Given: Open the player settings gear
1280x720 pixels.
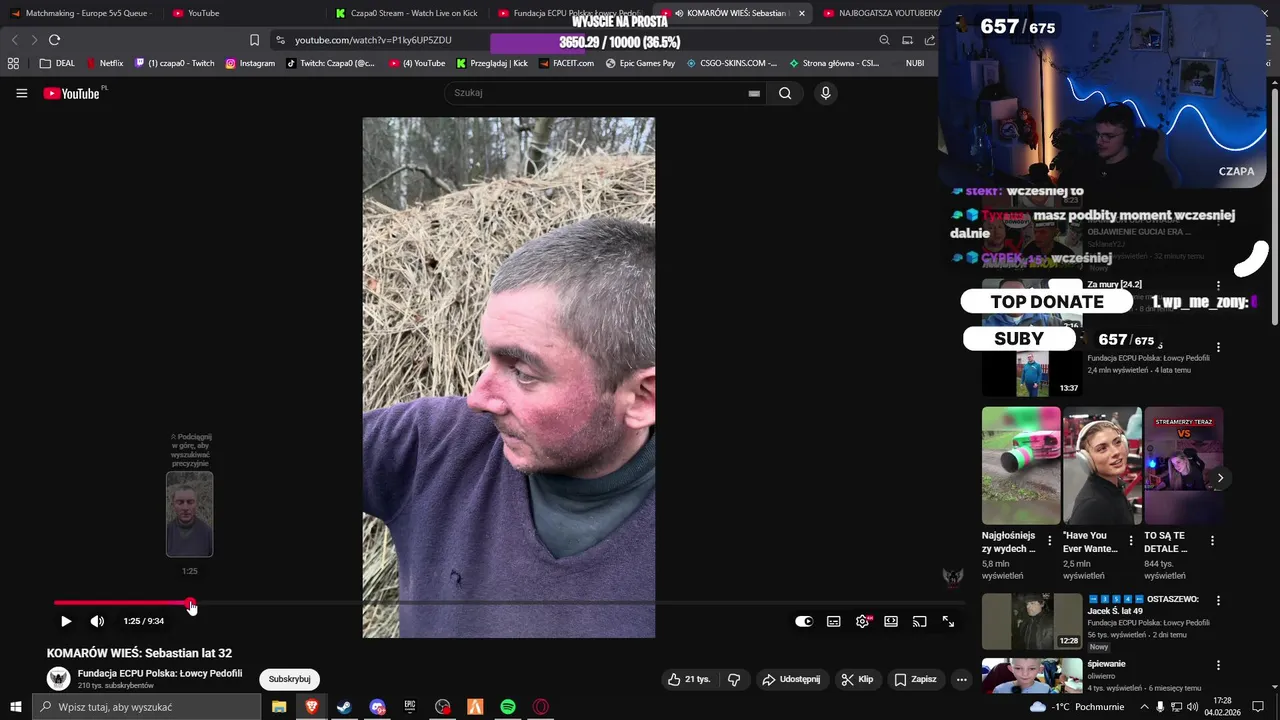Looking at the screenshot, I should [862, 621].
